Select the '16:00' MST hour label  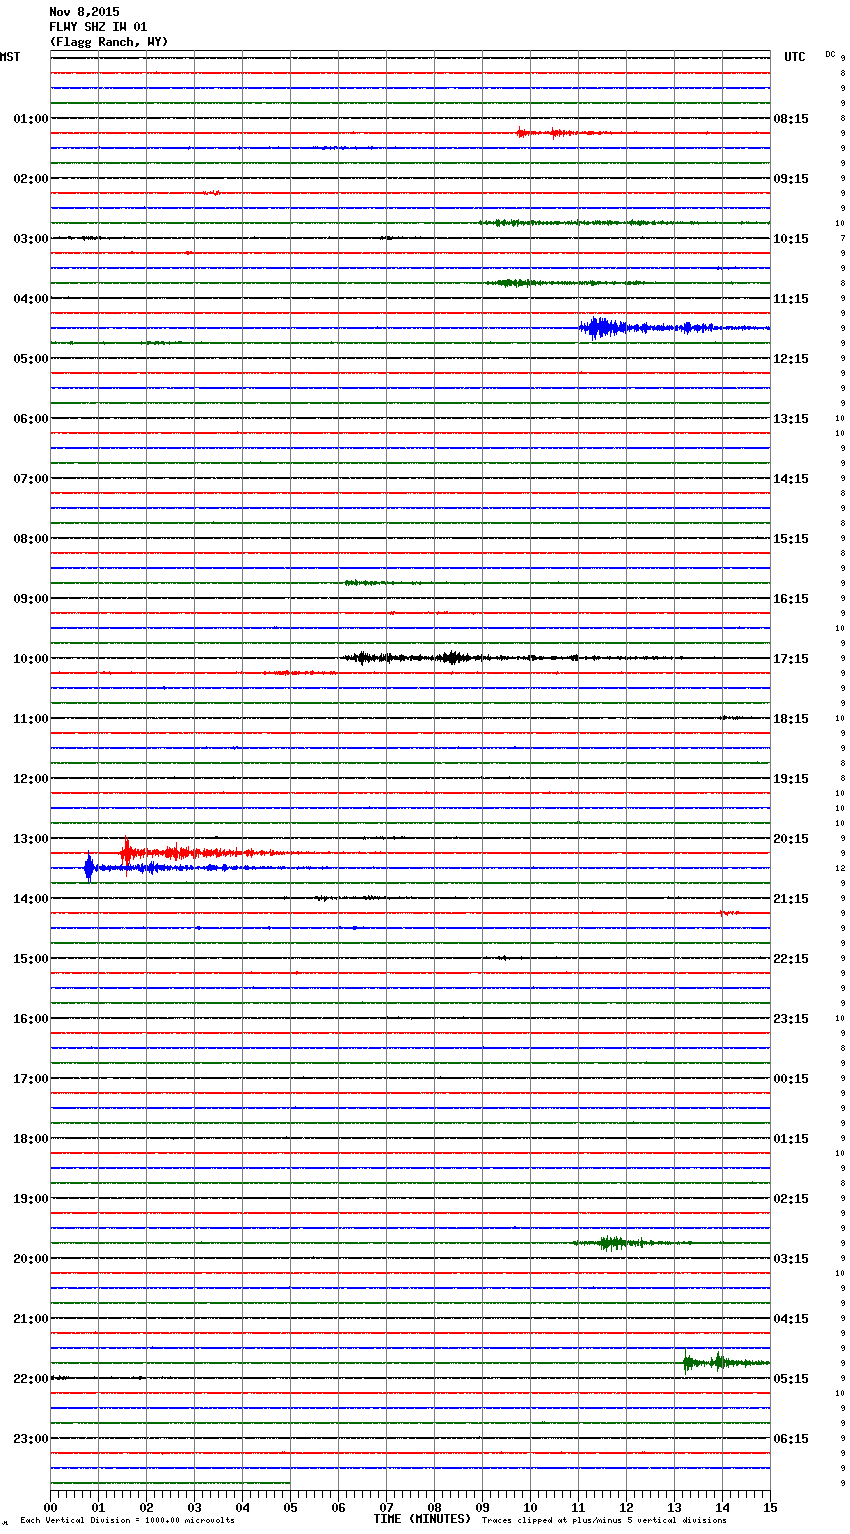31,1019
